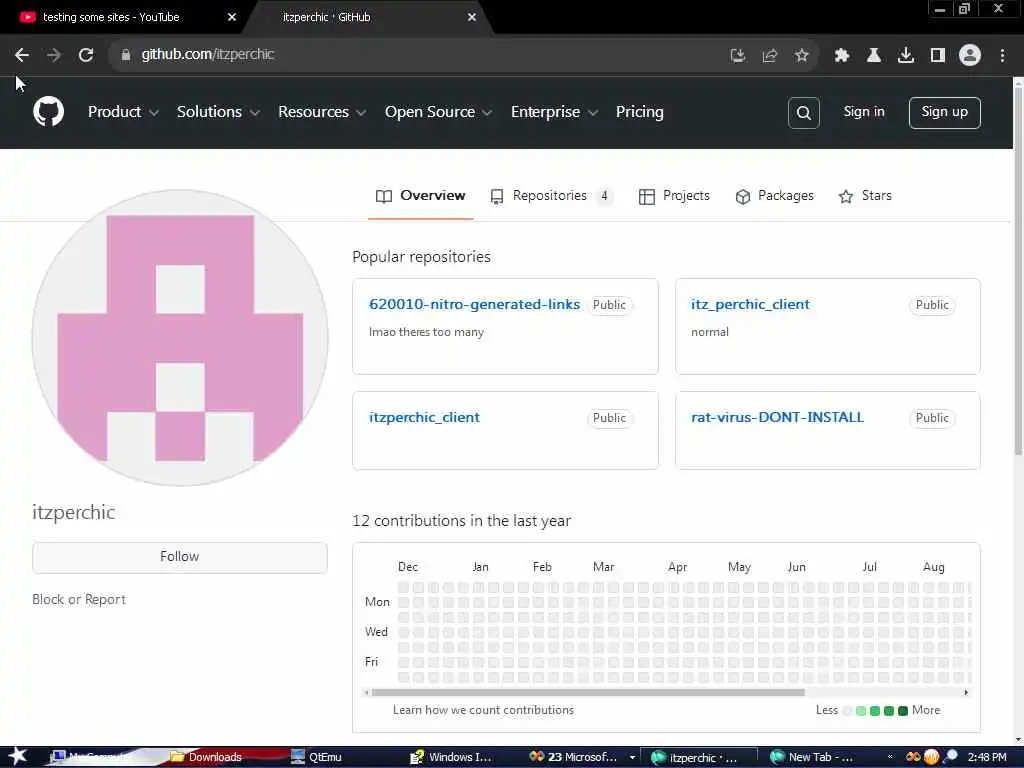Toggle the browser side panel icon

pyautogui.click(x=937, y=56)
